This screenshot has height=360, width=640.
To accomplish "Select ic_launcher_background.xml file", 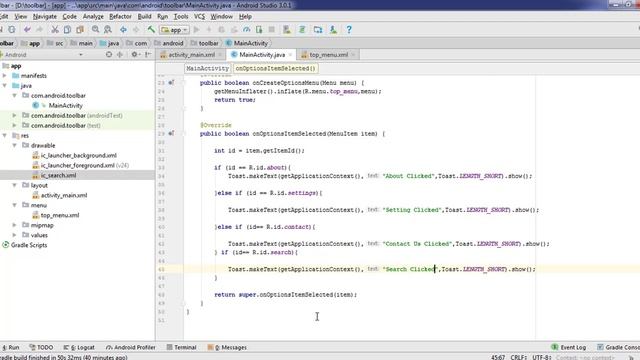I will point(78,156).
